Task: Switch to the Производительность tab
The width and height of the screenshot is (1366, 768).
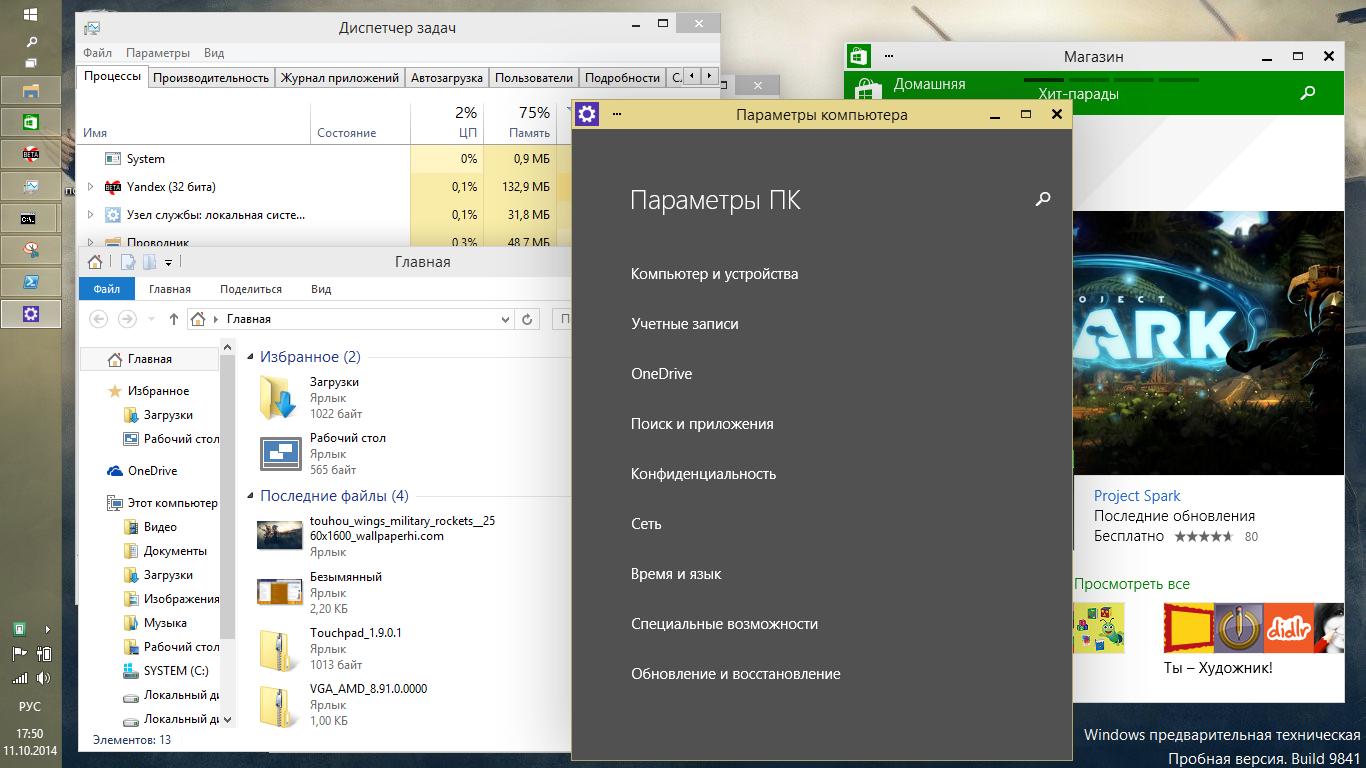Action: click(211, 77)
